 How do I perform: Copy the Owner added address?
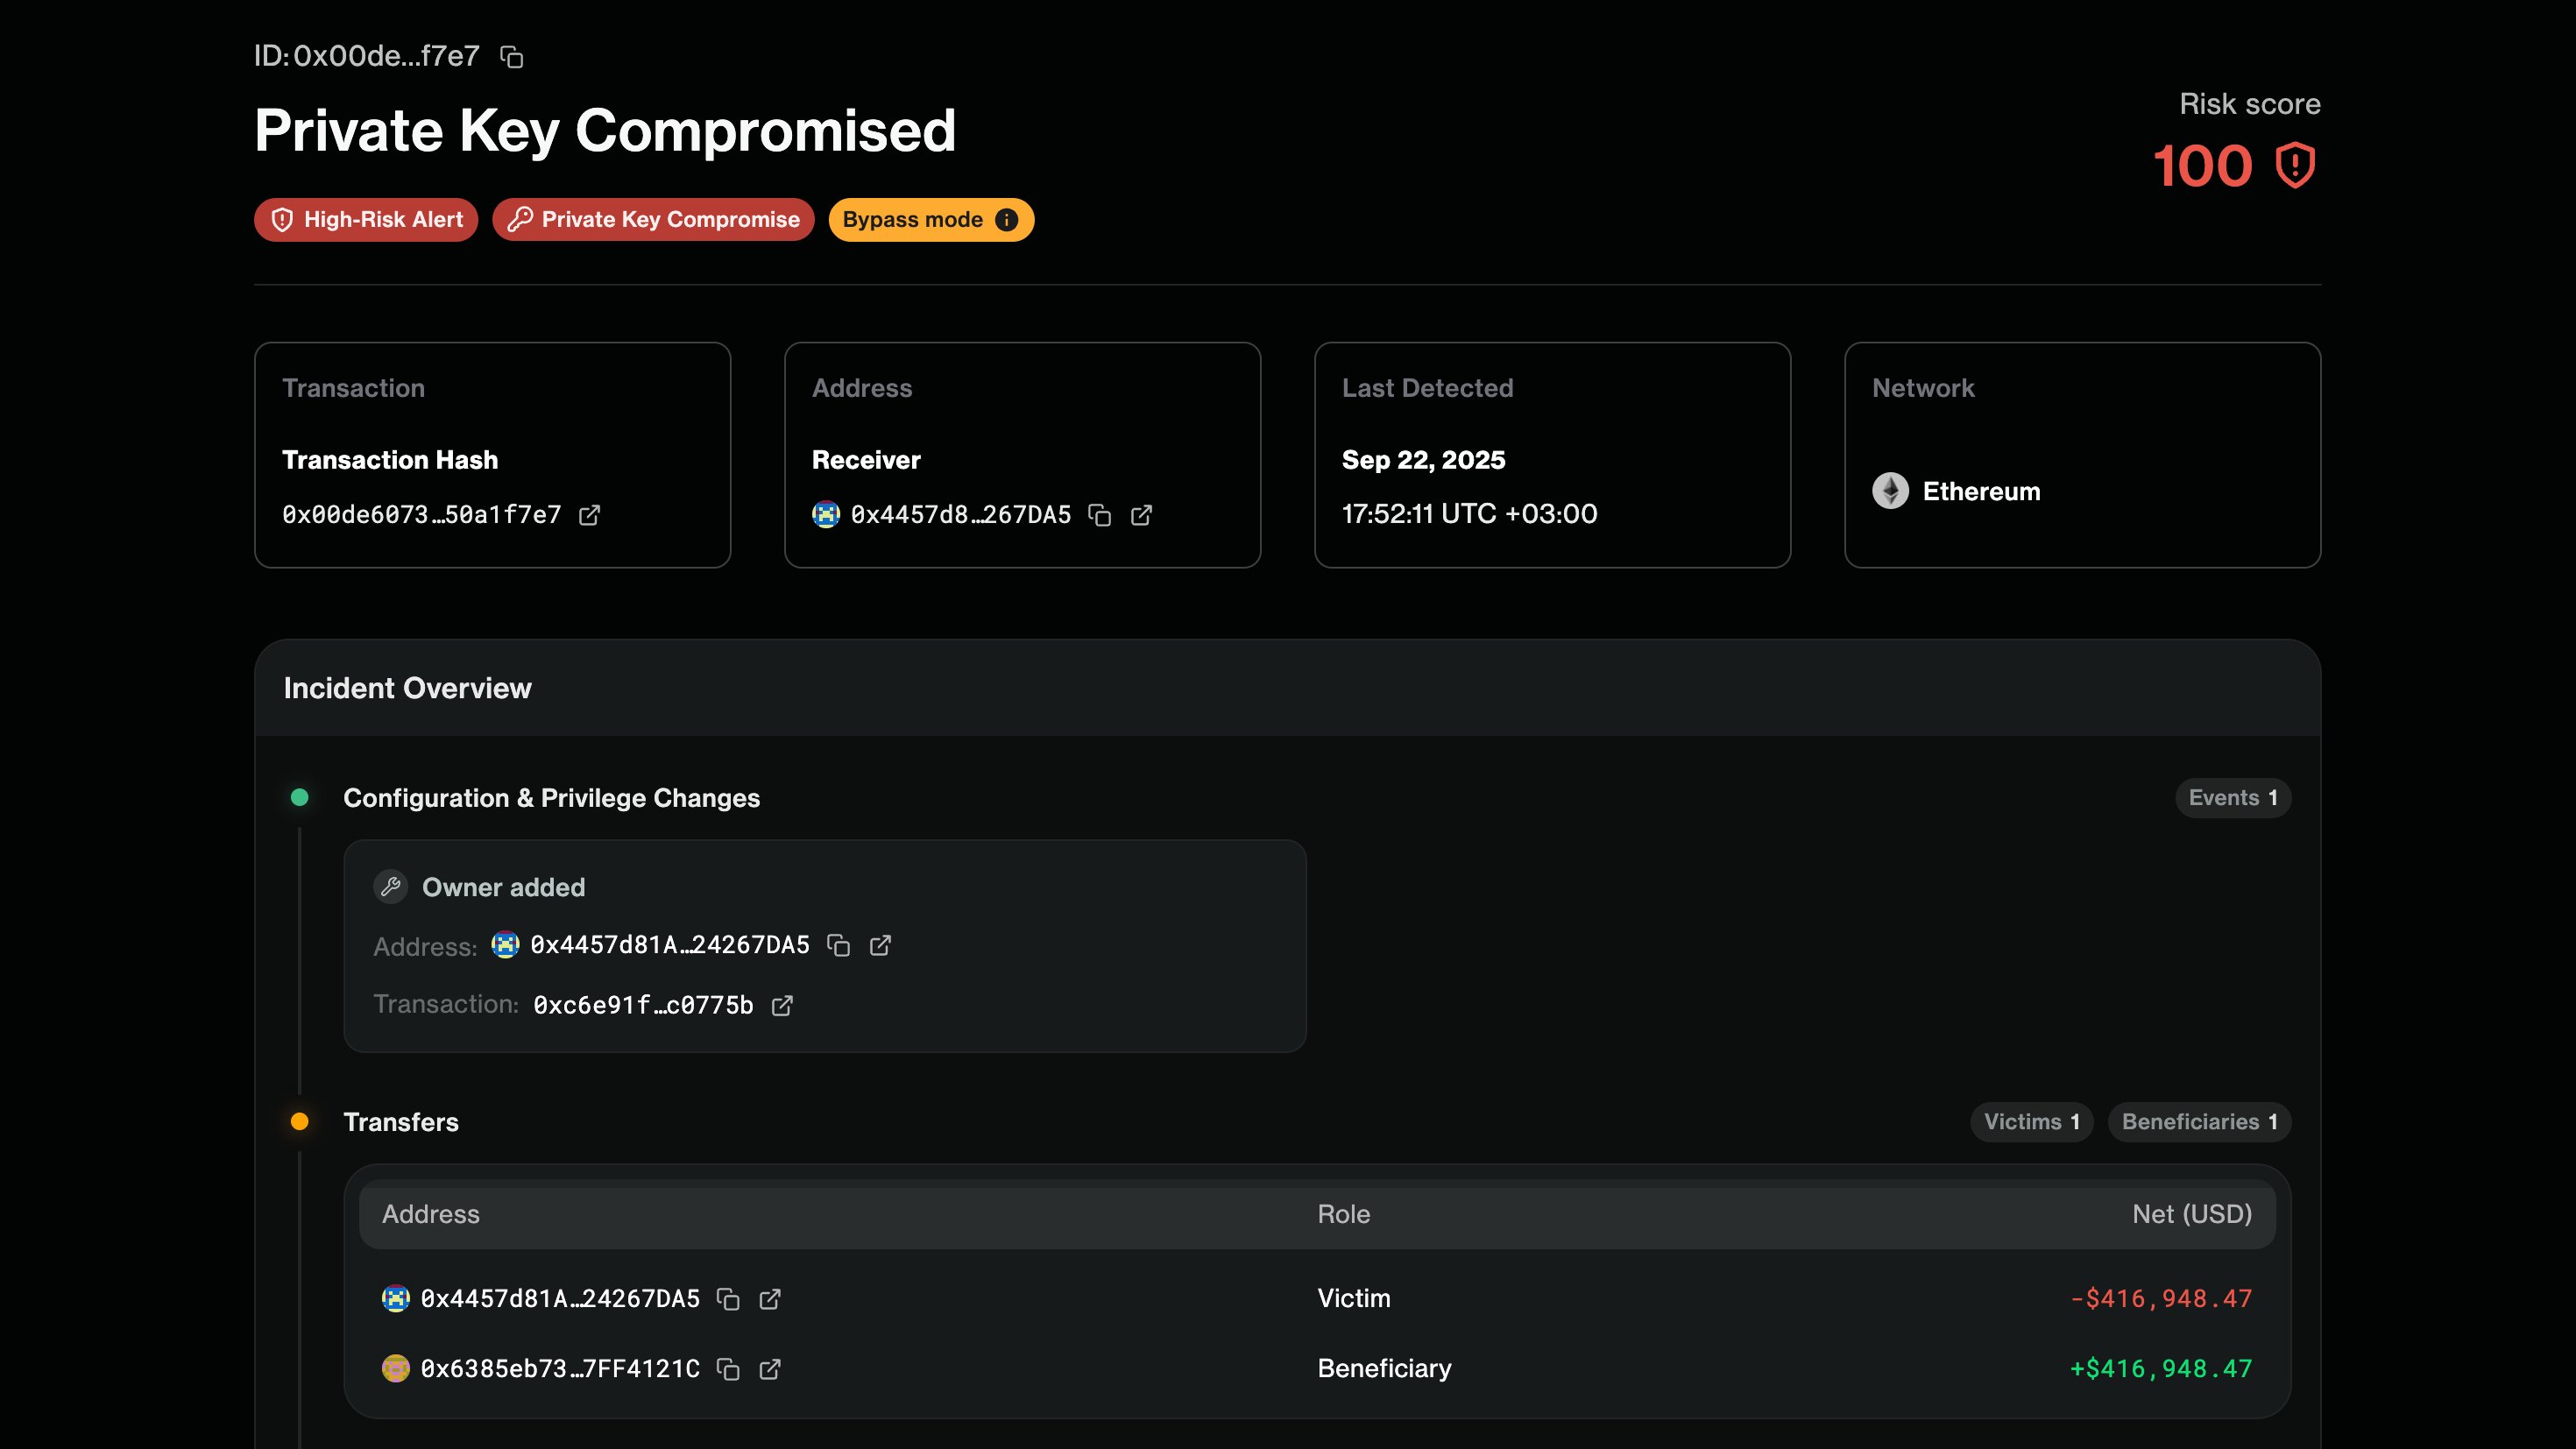point(839,946)
